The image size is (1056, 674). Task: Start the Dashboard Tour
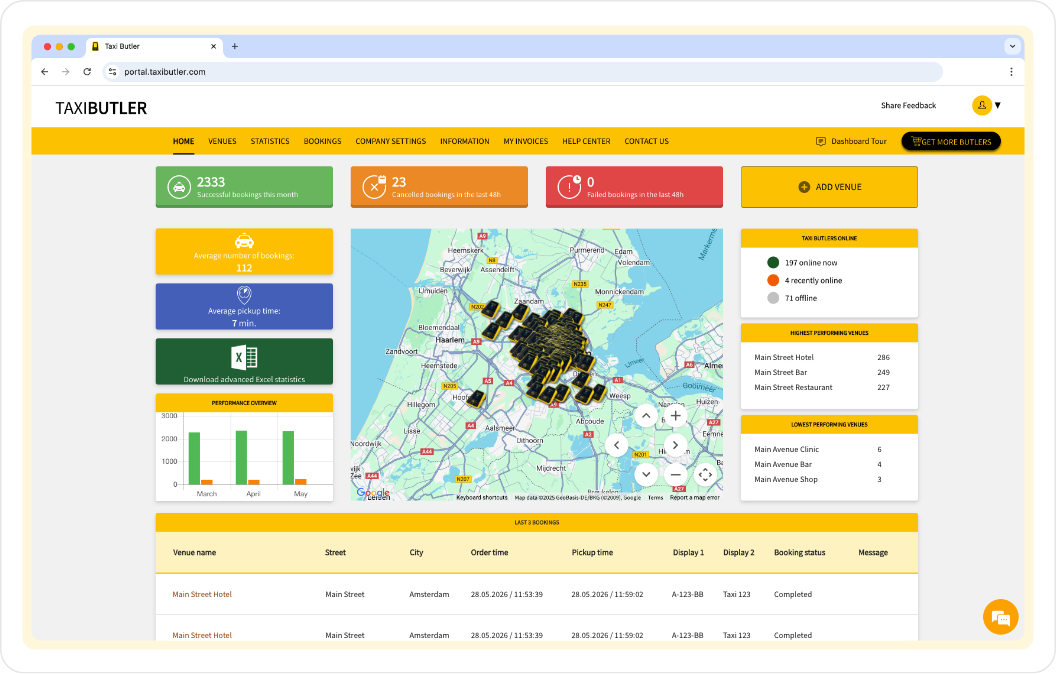coord(851,141)
